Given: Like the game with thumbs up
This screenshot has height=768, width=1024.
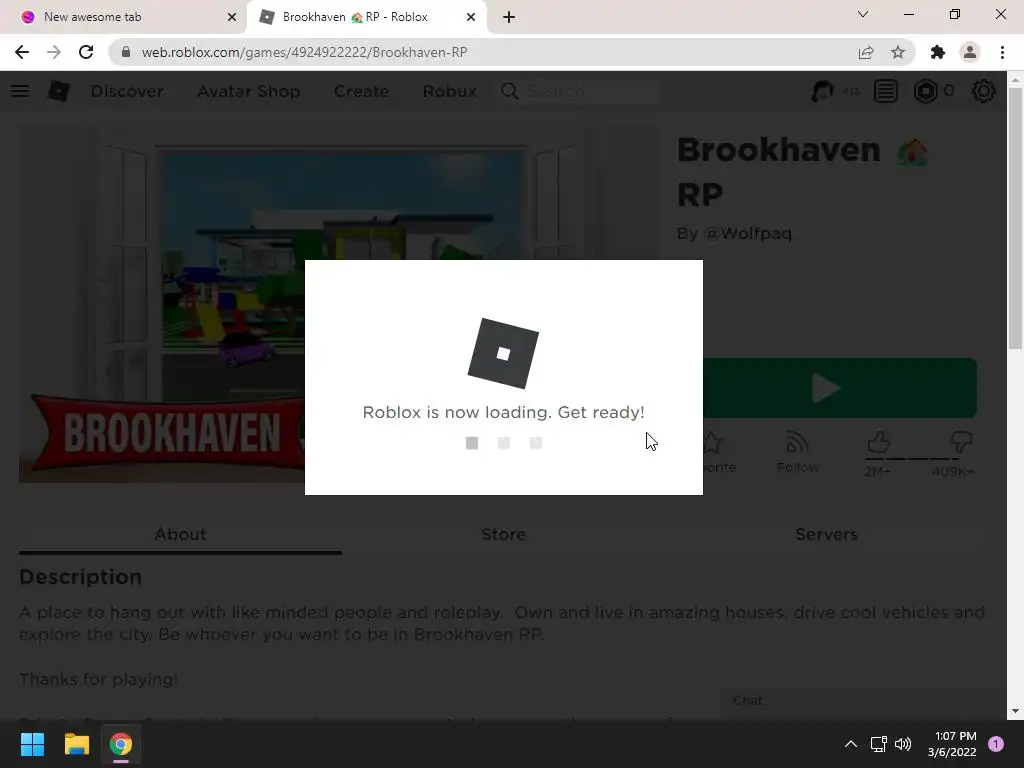Looking at the screenshot, I should pos(878,442).
